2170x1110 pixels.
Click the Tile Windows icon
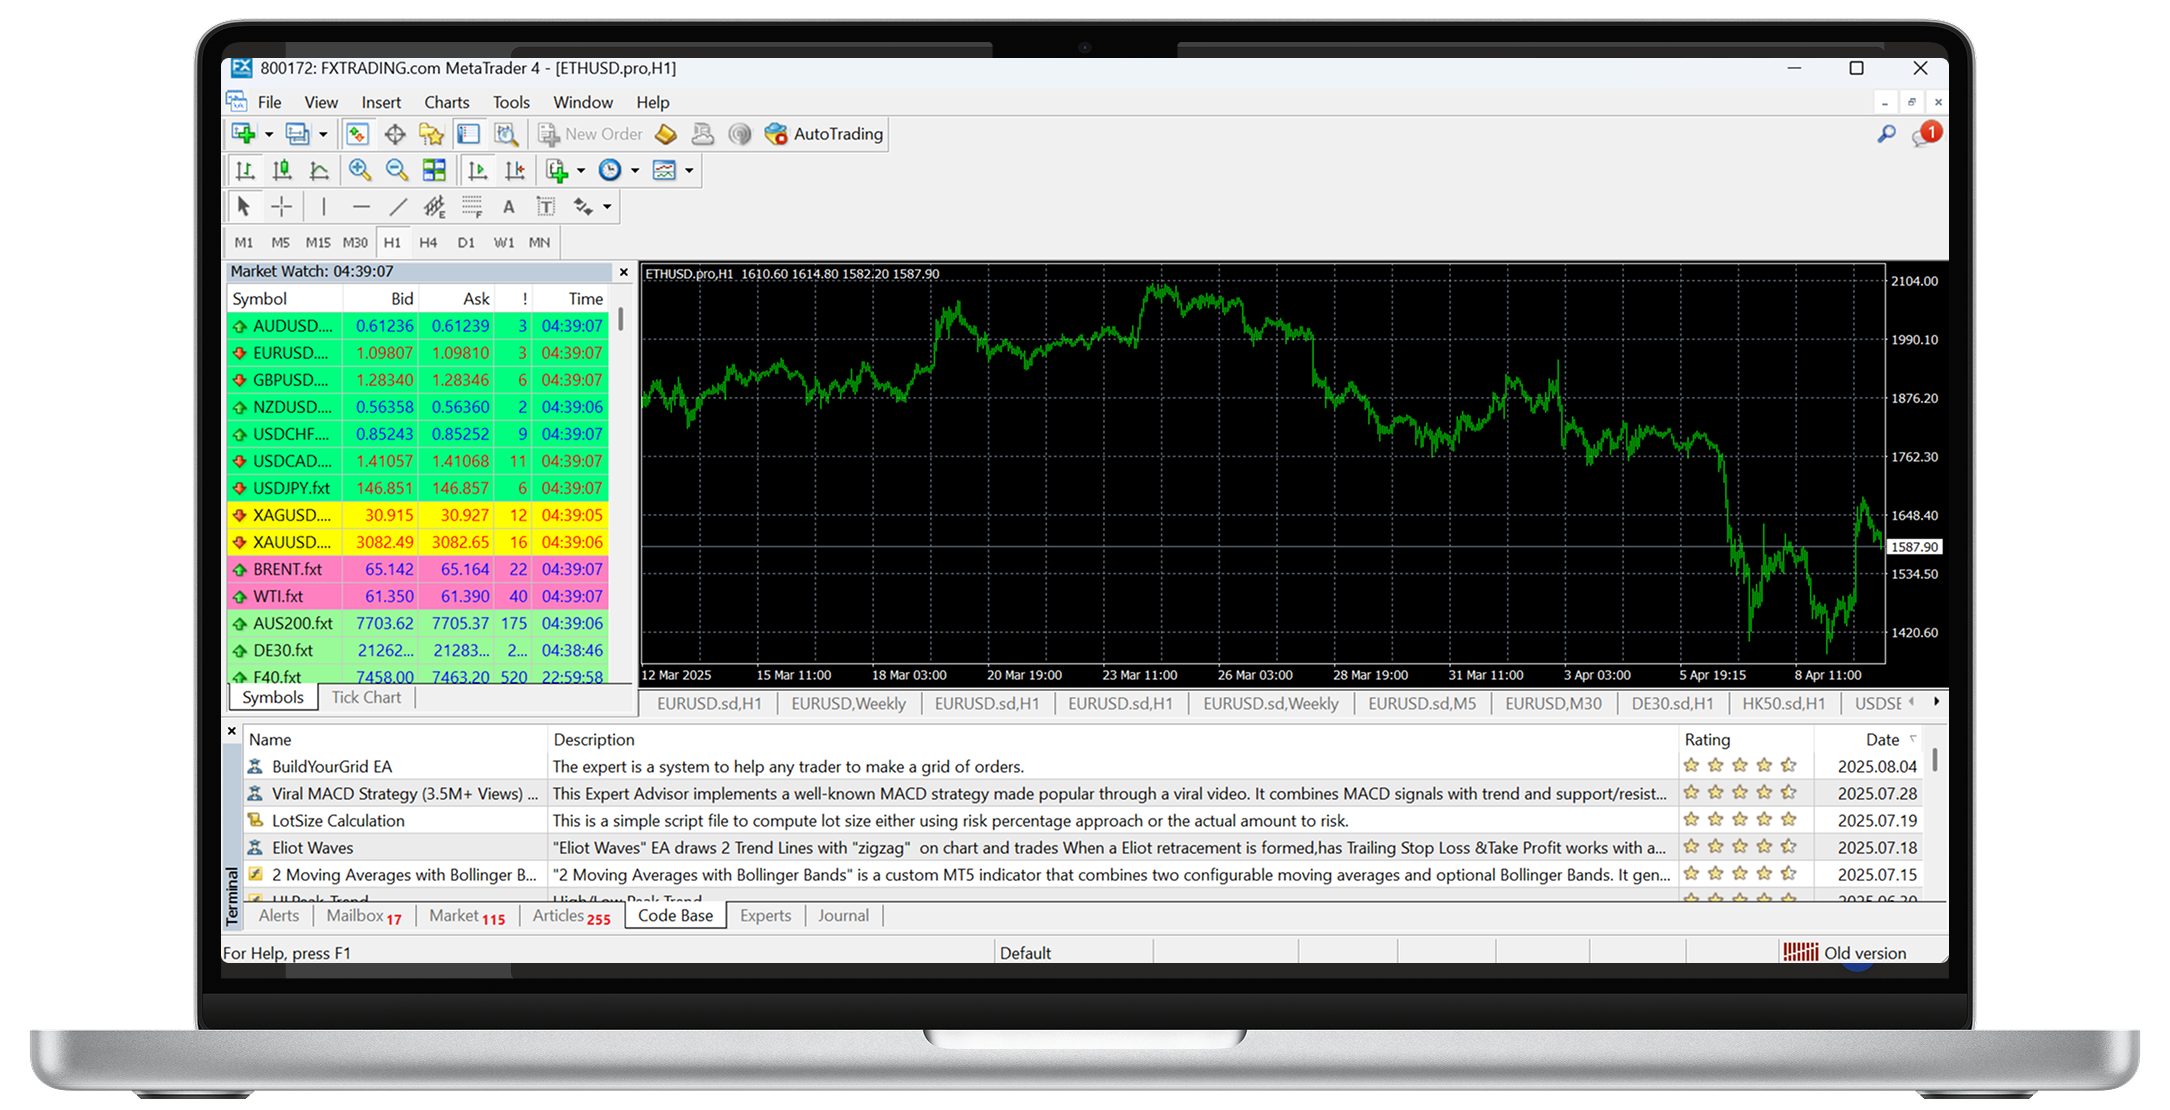434,171
